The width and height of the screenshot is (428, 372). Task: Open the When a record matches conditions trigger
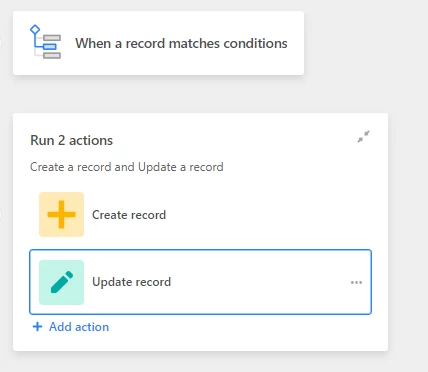coord(158,43)
